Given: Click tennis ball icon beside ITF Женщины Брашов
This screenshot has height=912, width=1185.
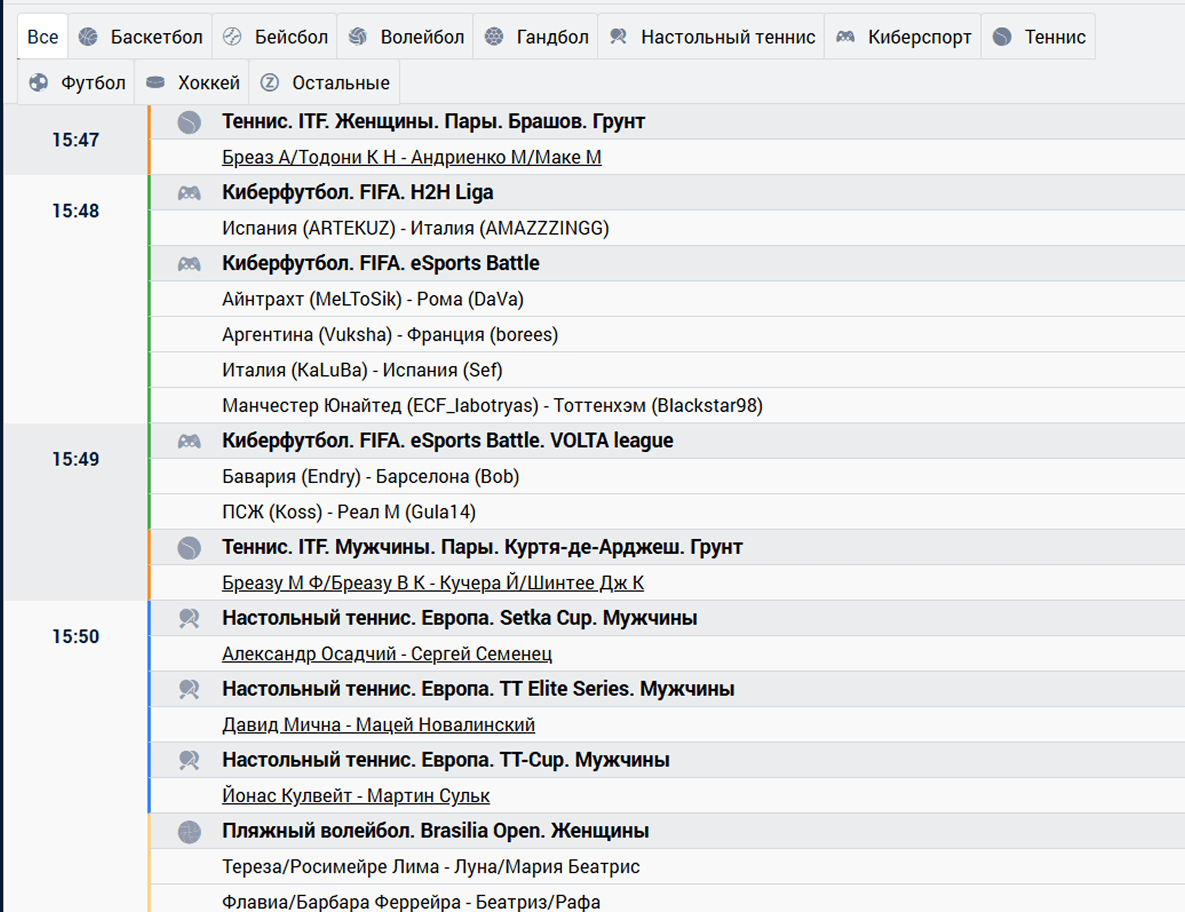Looking at the screenshot, I should pyautogui.click(x=189, y=122).
